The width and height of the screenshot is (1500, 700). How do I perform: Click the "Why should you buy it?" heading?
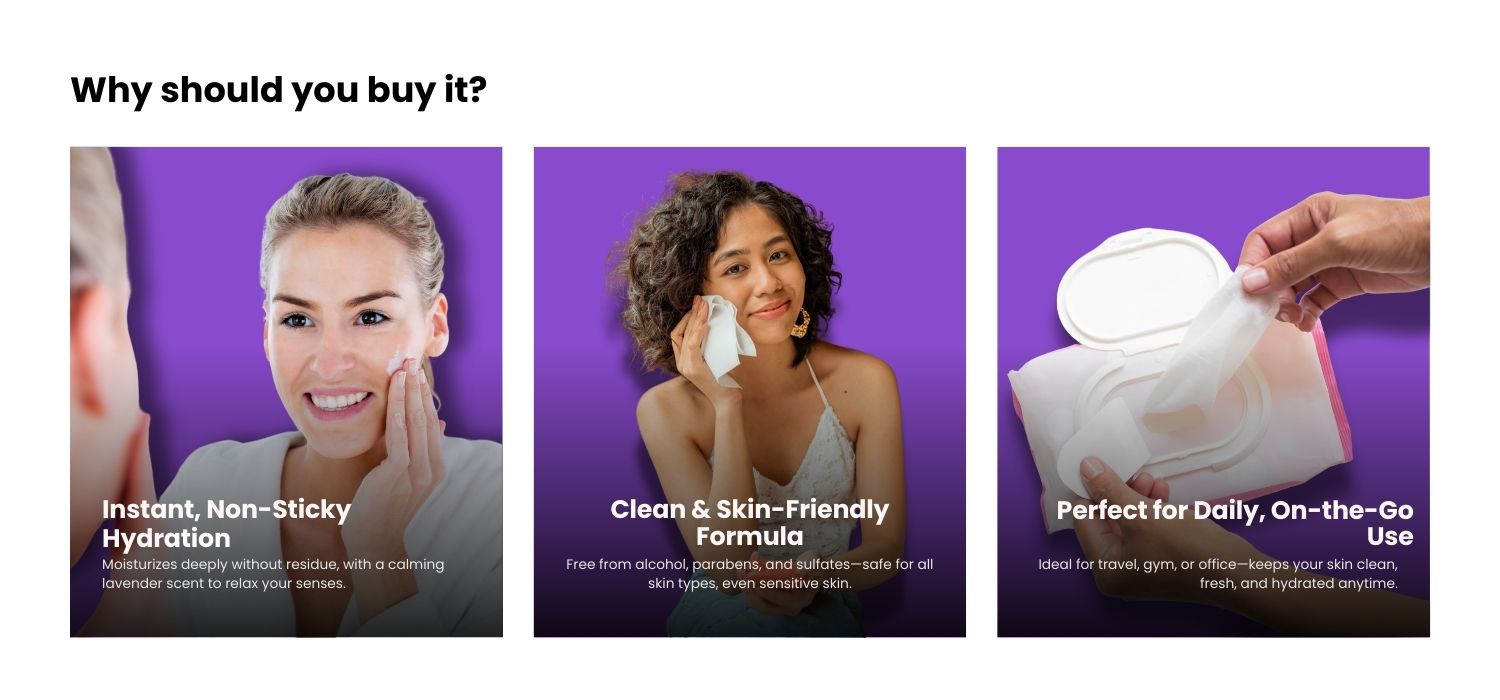278,90
